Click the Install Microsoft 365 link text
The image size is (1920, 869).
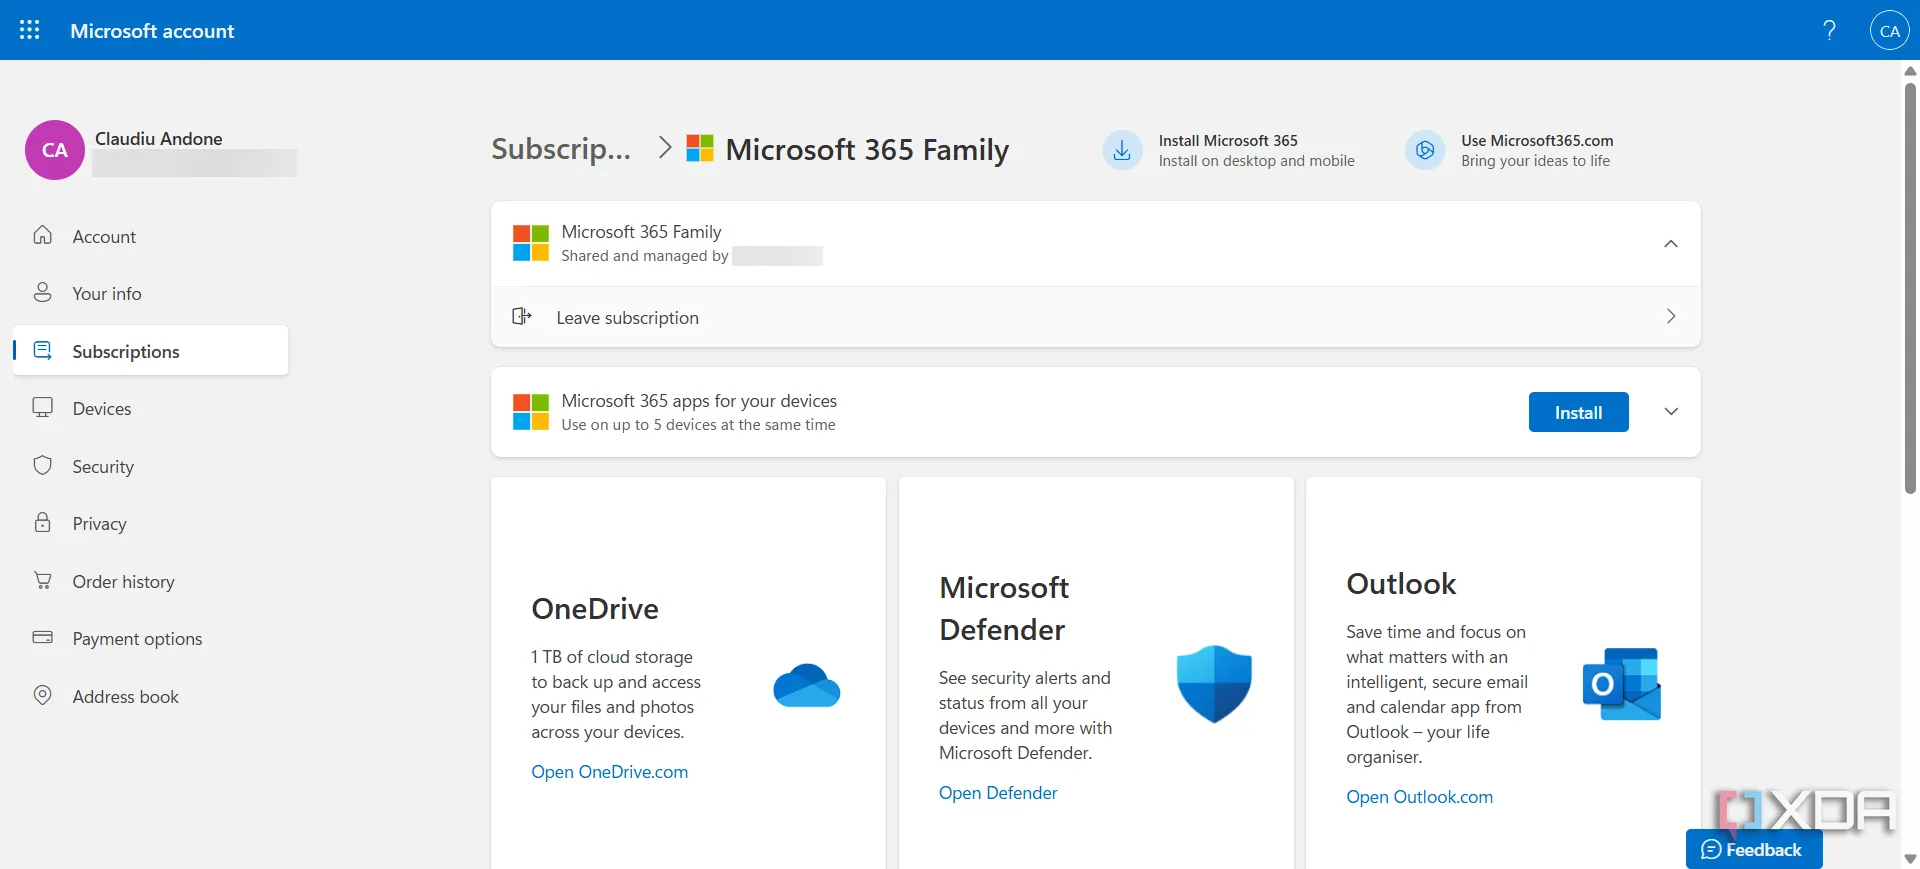pos(1228,140)
